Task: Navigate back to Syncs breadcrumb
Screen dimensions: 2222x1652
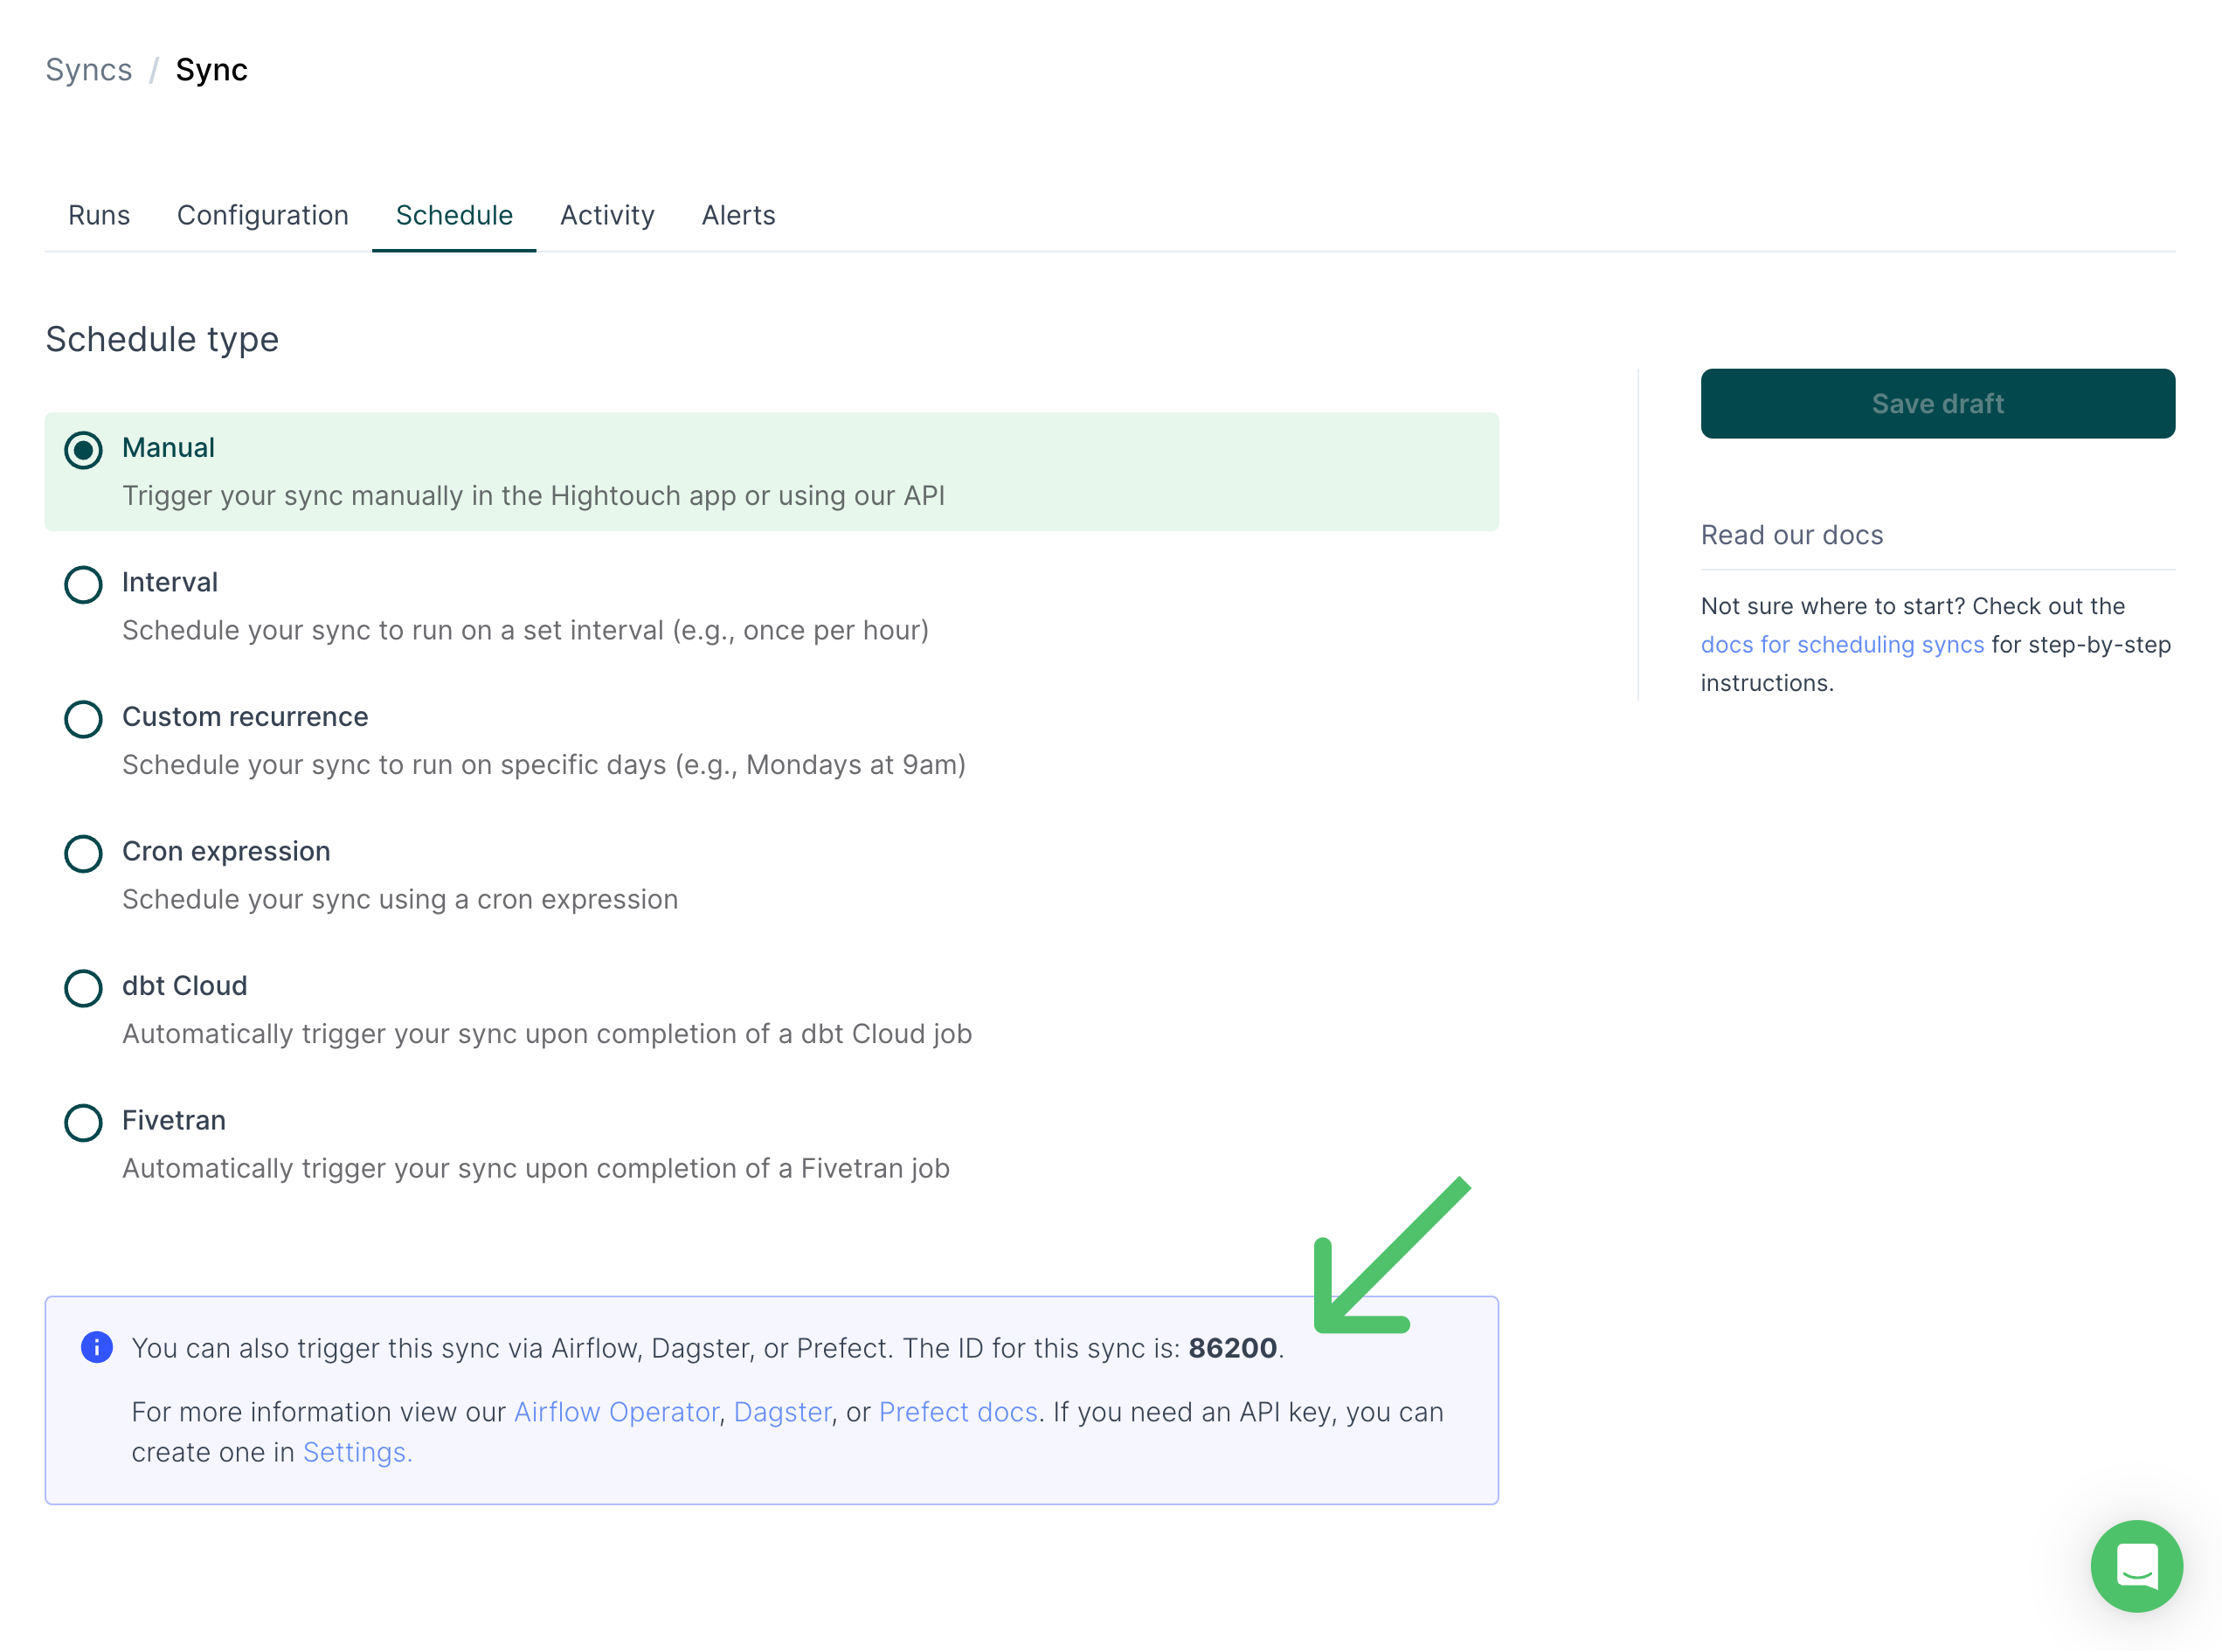Action: 89,70
